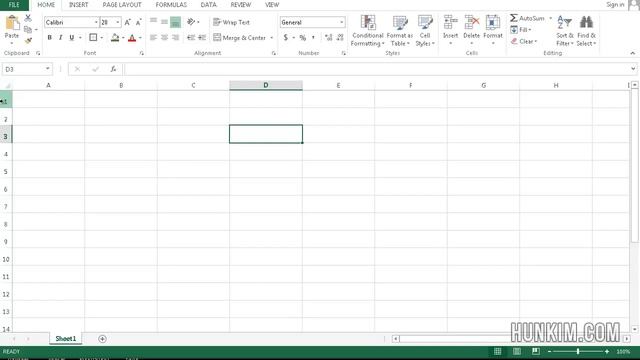Set Middle Align vertical alignment

(164, 22)
